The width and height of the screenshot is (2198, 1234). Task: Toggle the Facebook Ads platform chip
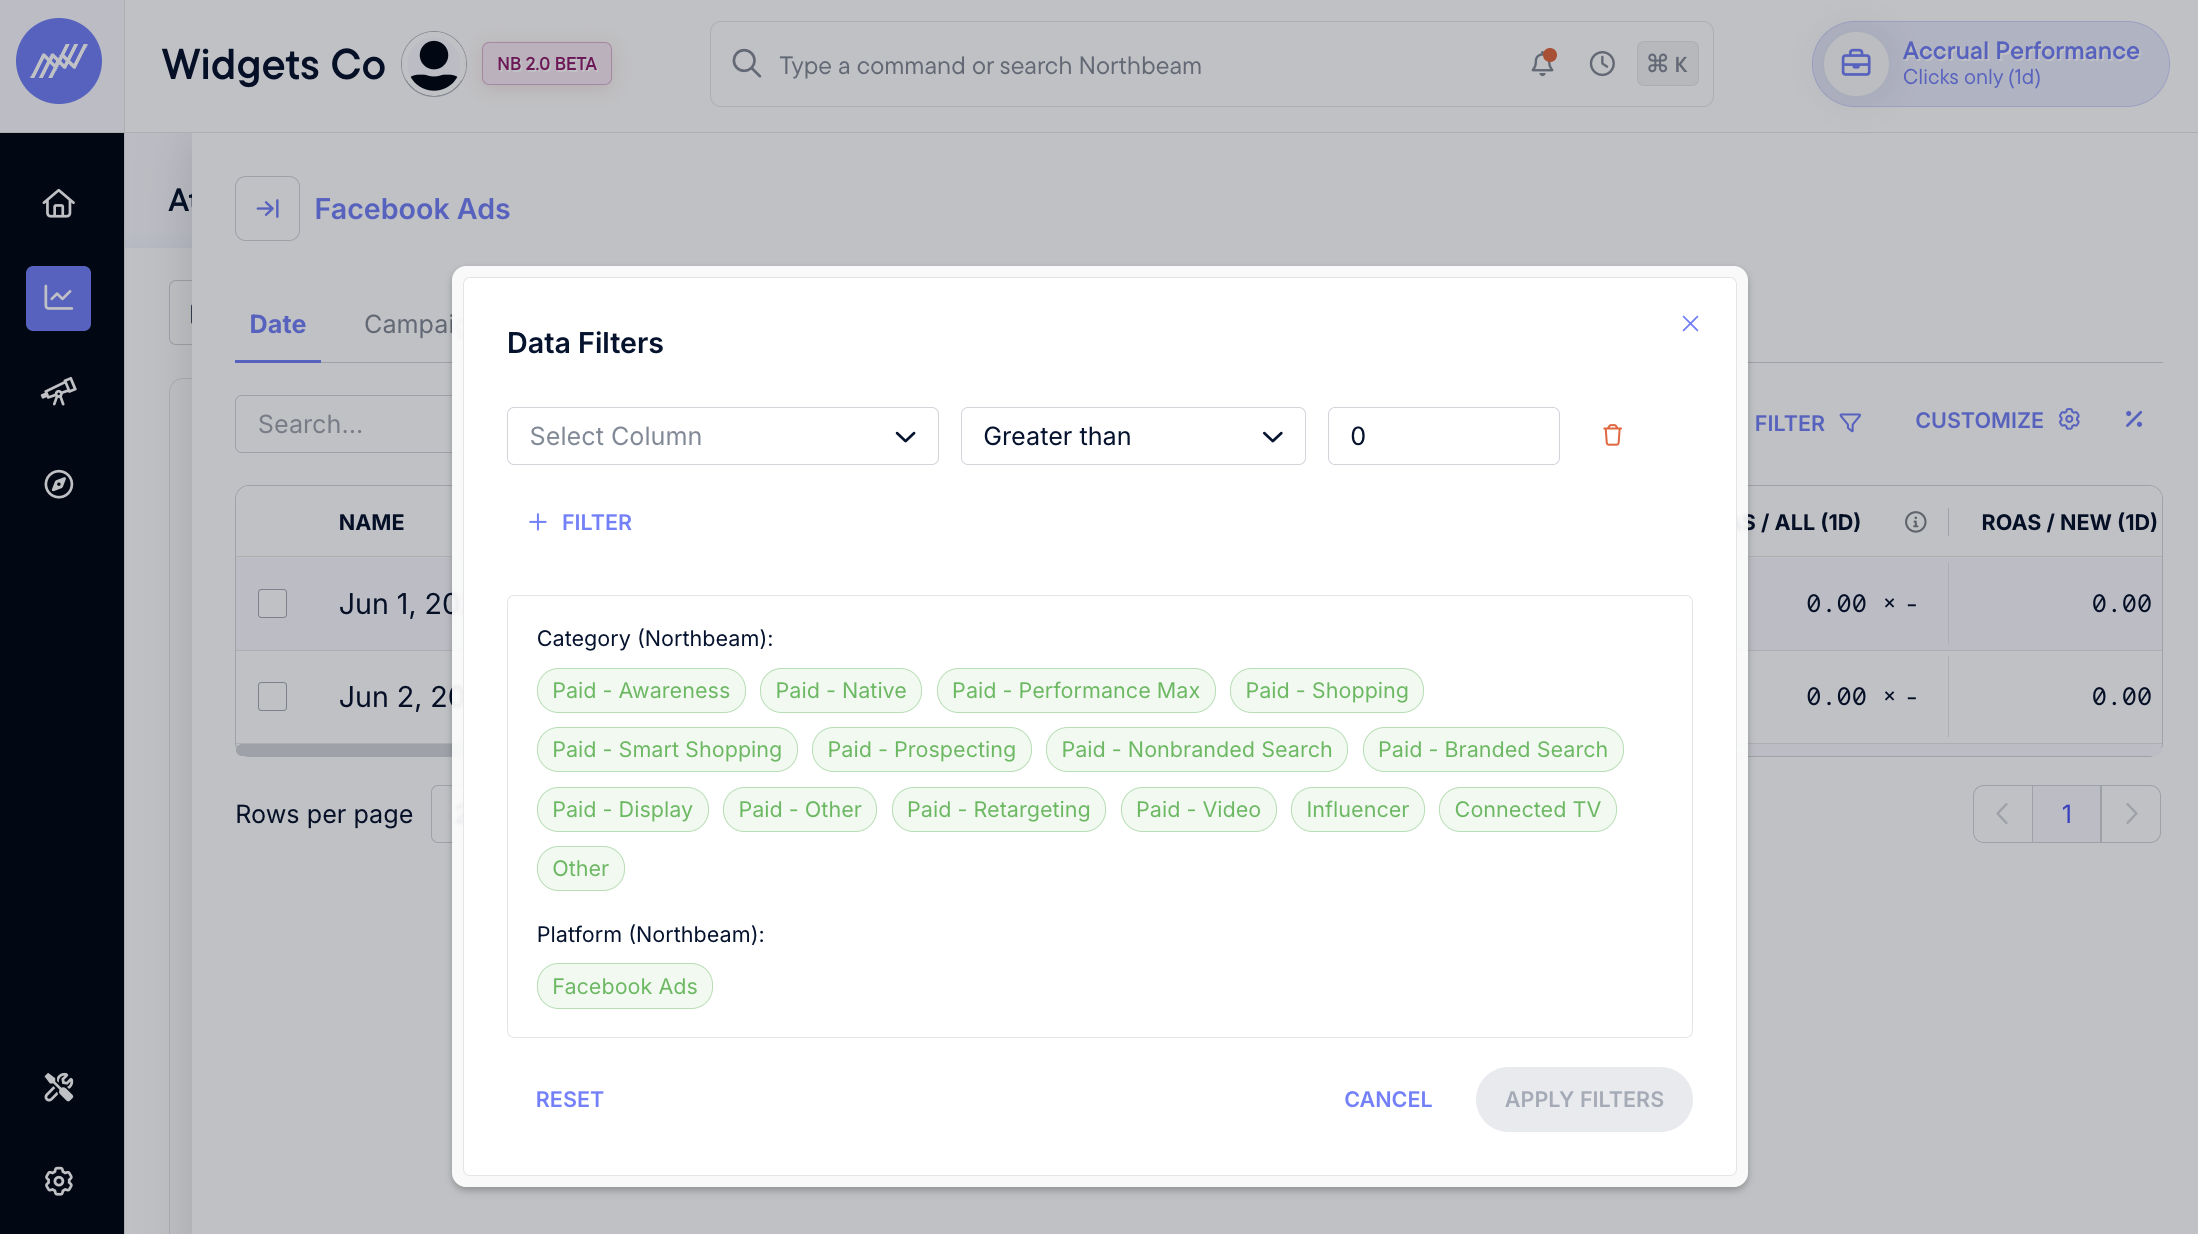625,986
